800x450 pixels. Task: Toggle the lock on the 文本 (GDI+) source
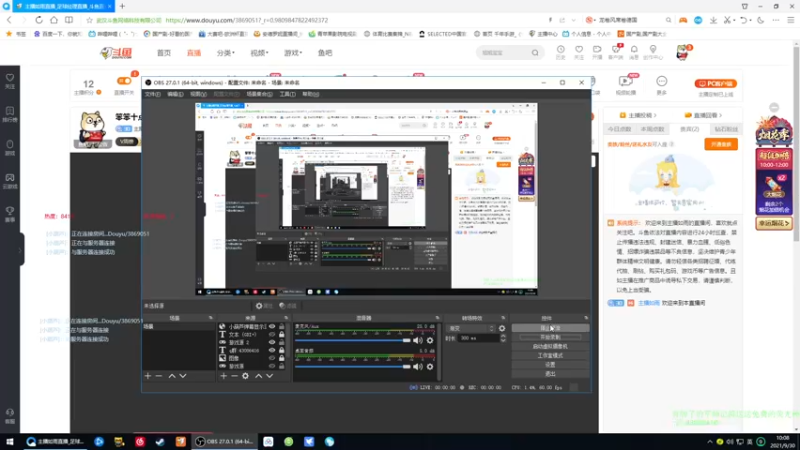click(x=282, y=335)
